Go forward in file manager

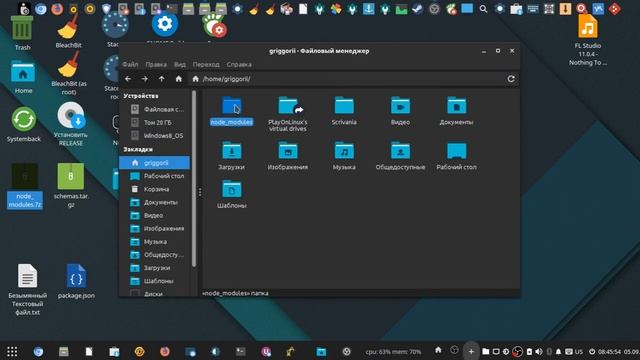tap(144, 79)
